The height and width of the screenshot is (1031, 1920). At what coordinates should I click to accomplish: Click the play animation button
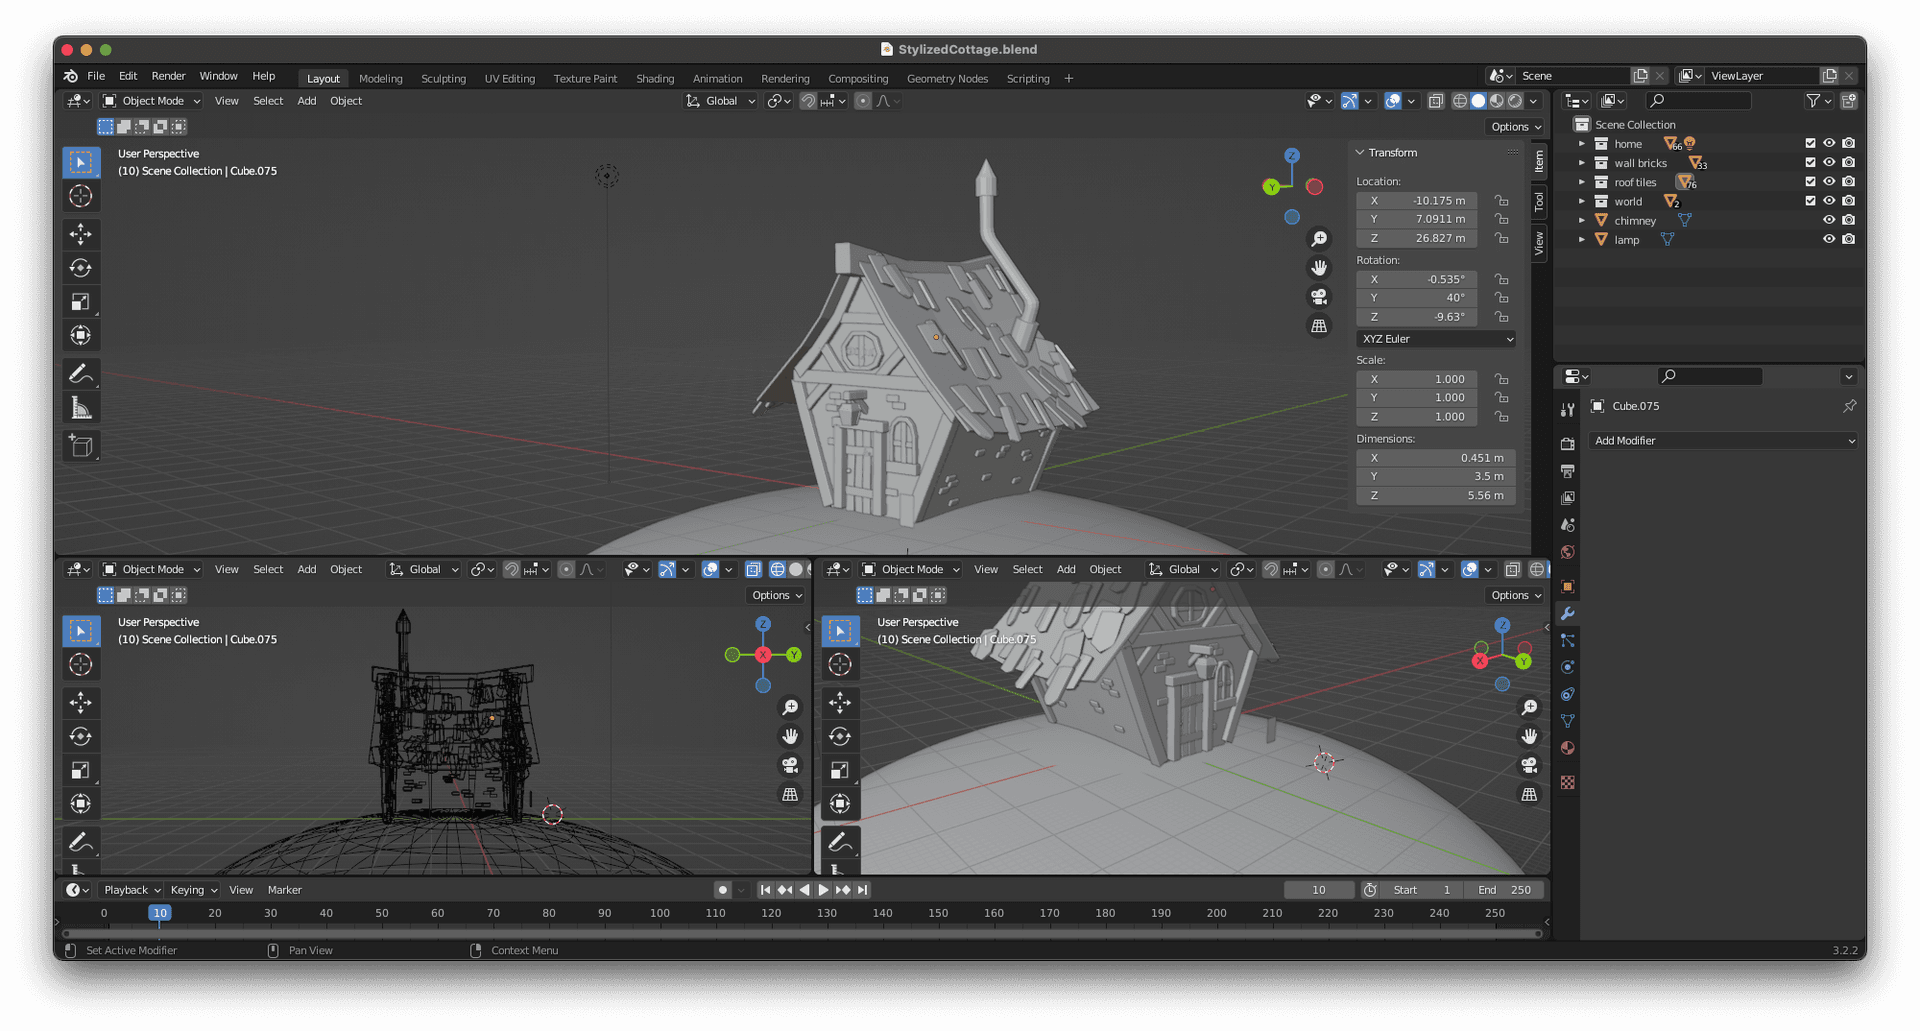click(823, 890)
